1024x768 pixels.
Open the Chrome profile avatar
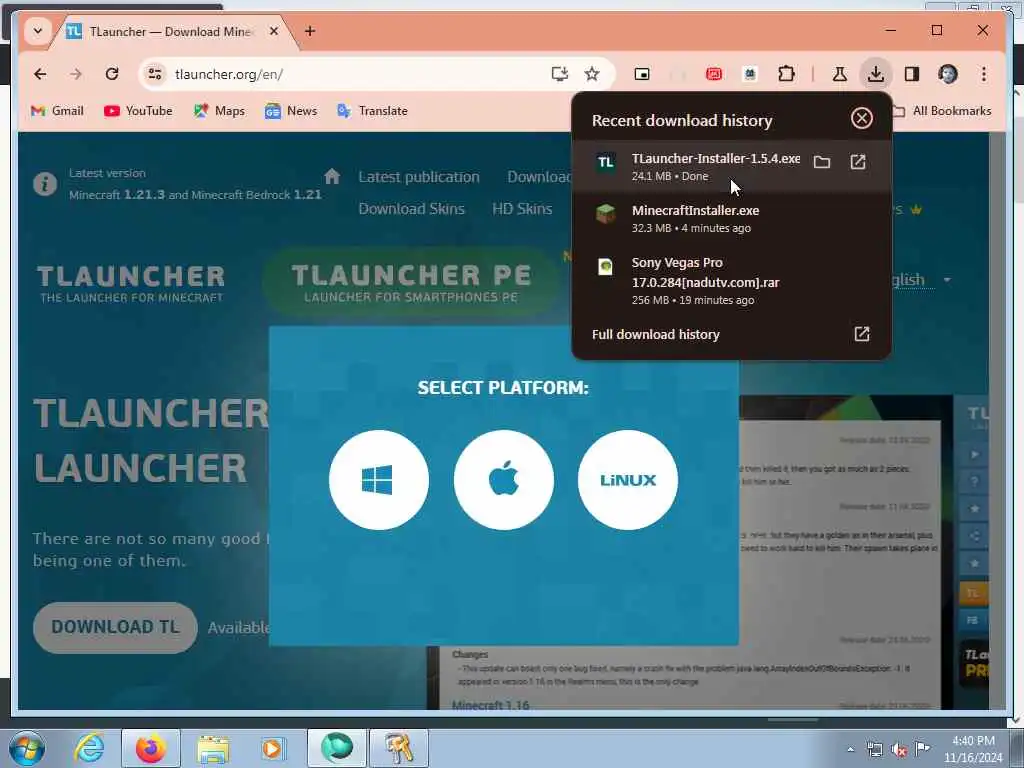point(948,74)
